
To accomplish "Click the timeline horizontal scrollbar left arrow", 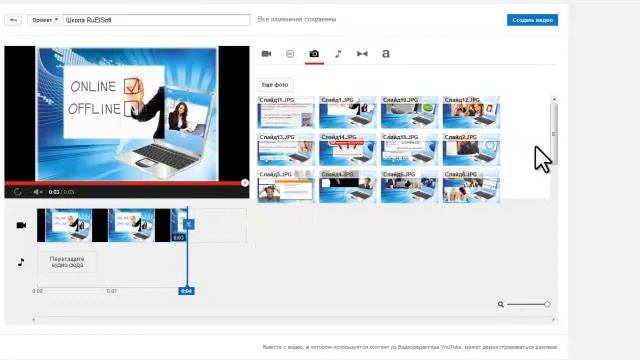I will [x=33, y=320].
